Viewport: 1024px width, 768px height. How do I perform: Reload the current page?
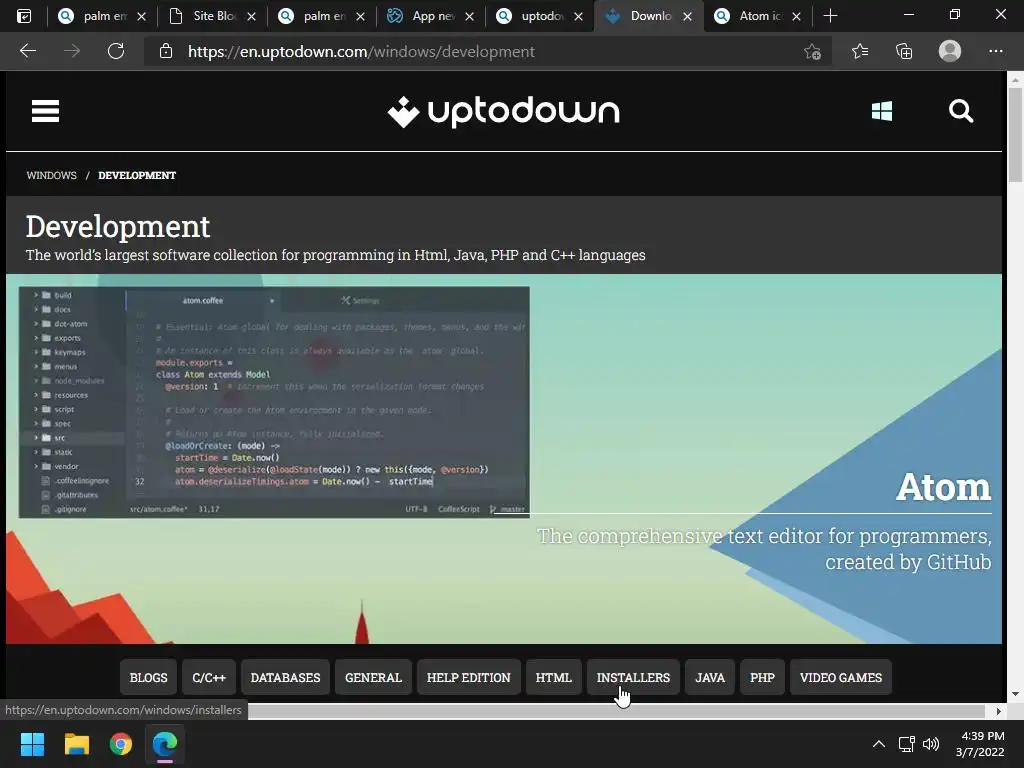tap(116, 51)
